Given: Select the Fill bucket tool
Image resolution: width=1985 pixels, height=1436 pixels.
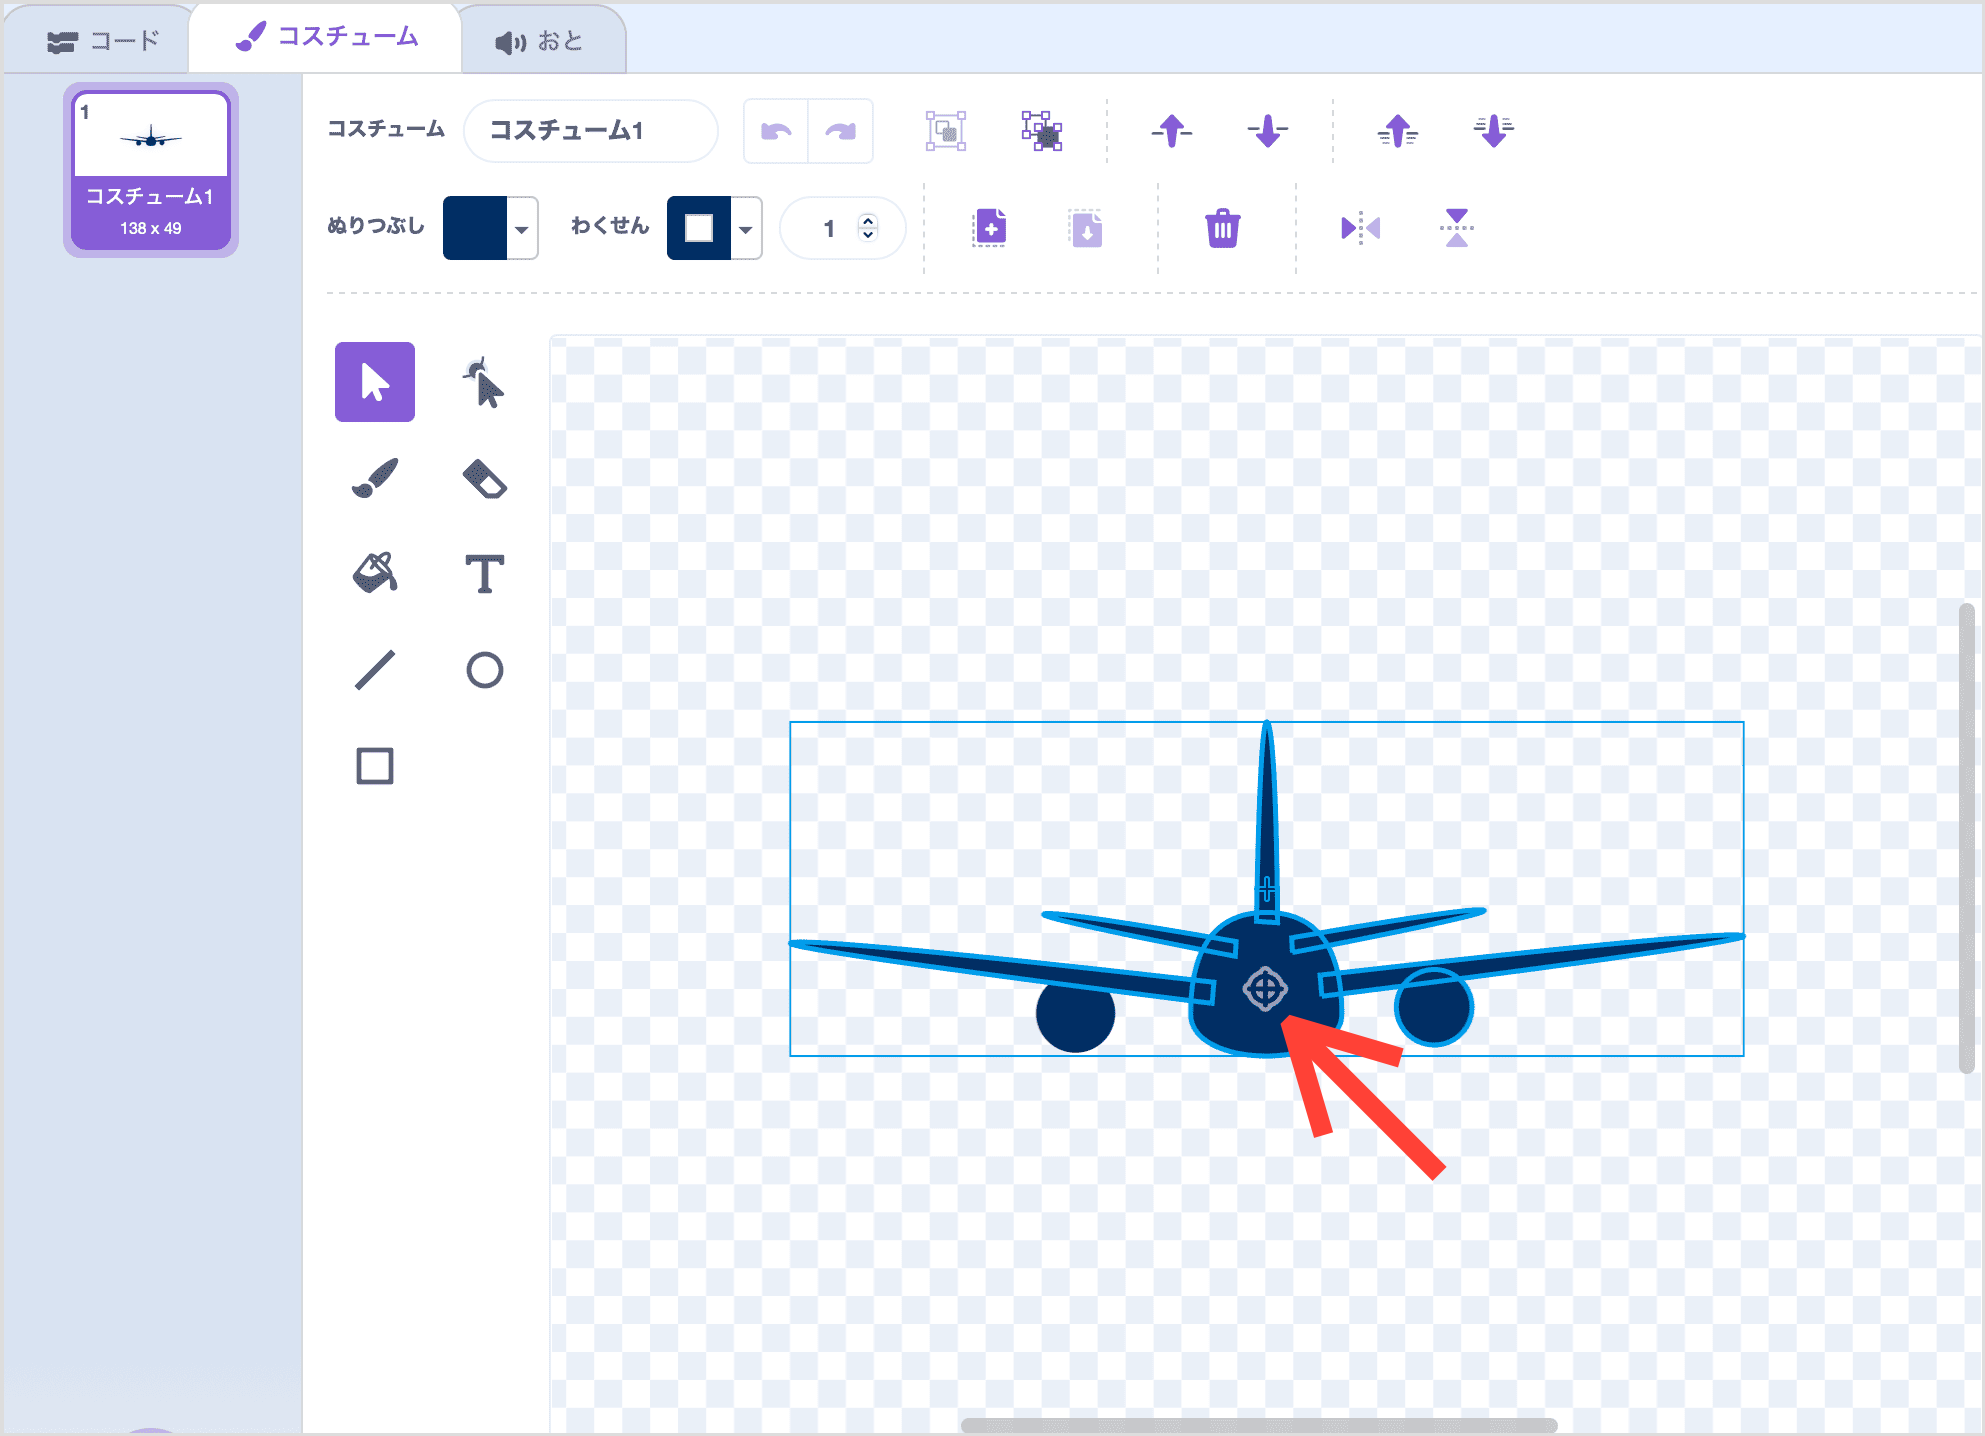Looking at the screenshot, I should pyautogui.click(x=375, y=574).
